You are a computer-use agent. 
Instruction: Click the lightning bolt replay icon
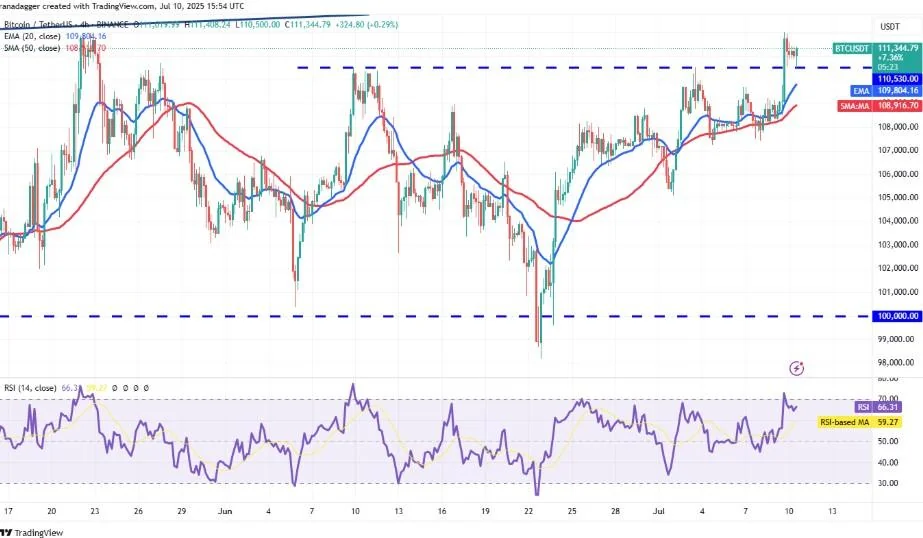coord(796,368)
